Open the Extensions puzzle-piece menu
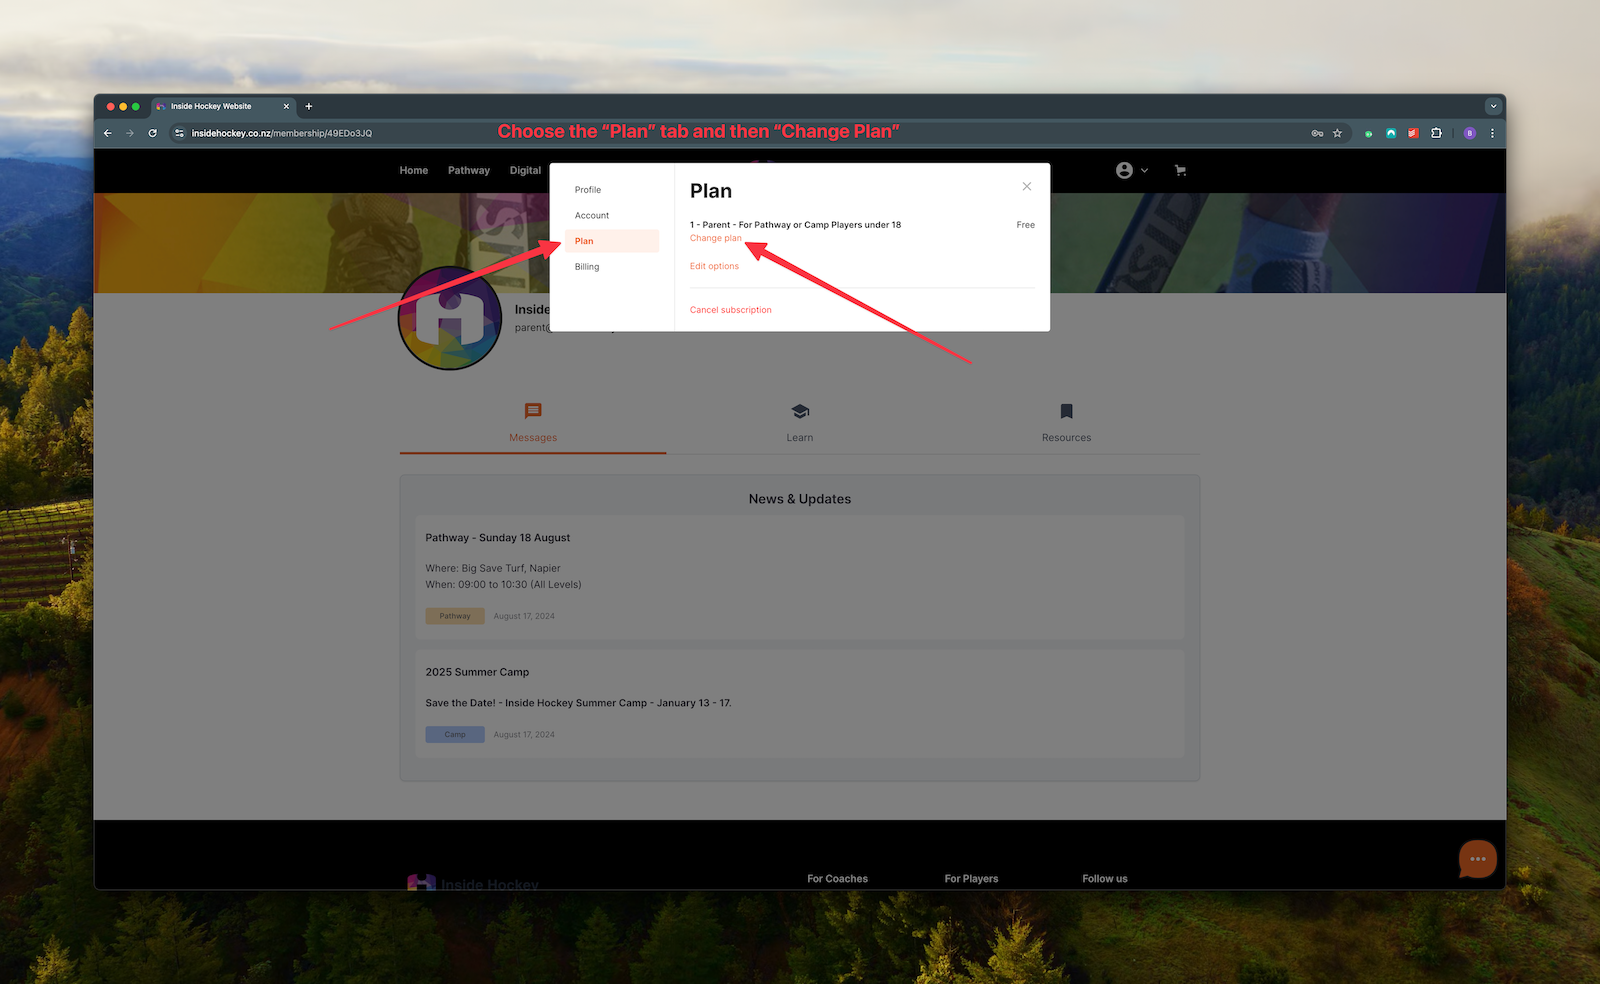 1436,133
